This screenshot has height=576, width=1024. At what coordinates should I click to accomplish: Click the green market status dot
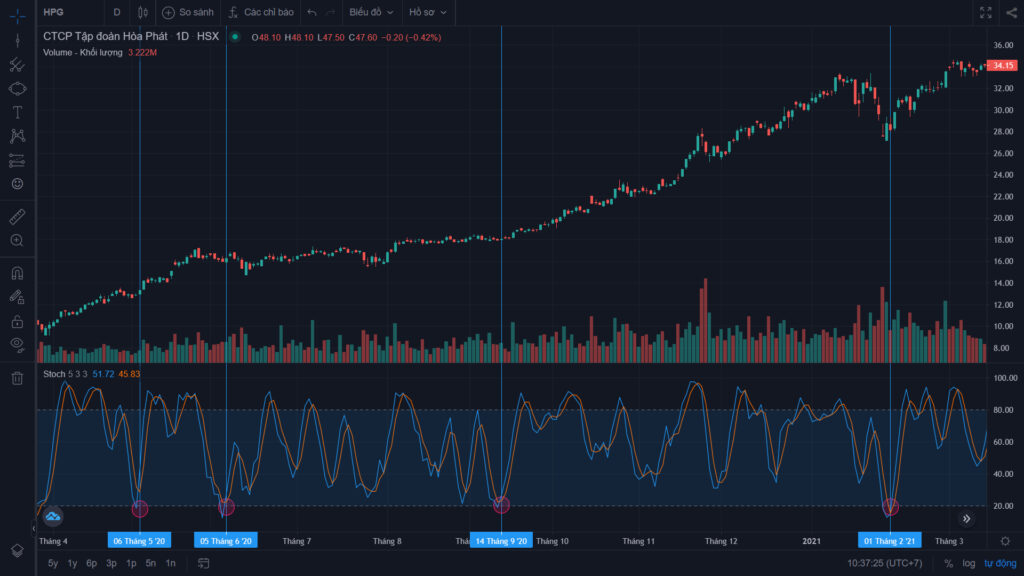(235, 37)
